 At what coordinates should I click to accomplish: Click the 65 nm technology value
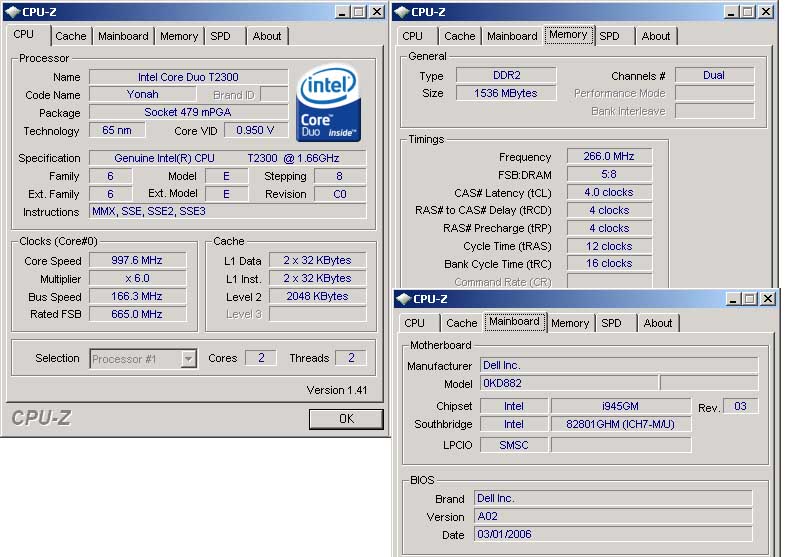pyautogui.click(x=117, y=130)
